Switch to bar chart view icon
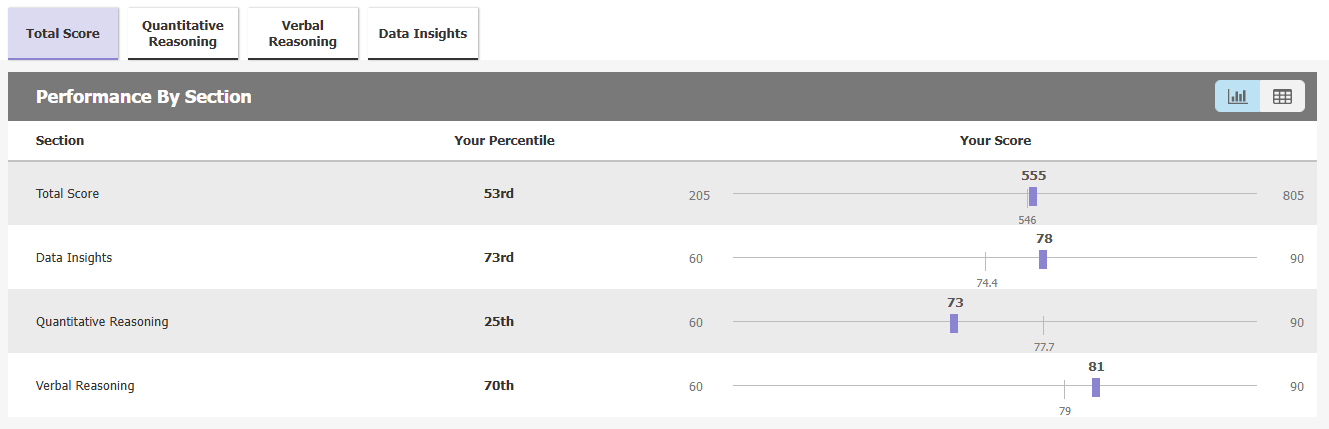Screen dimensions: 1329x429 click(x=1237, y=96)
